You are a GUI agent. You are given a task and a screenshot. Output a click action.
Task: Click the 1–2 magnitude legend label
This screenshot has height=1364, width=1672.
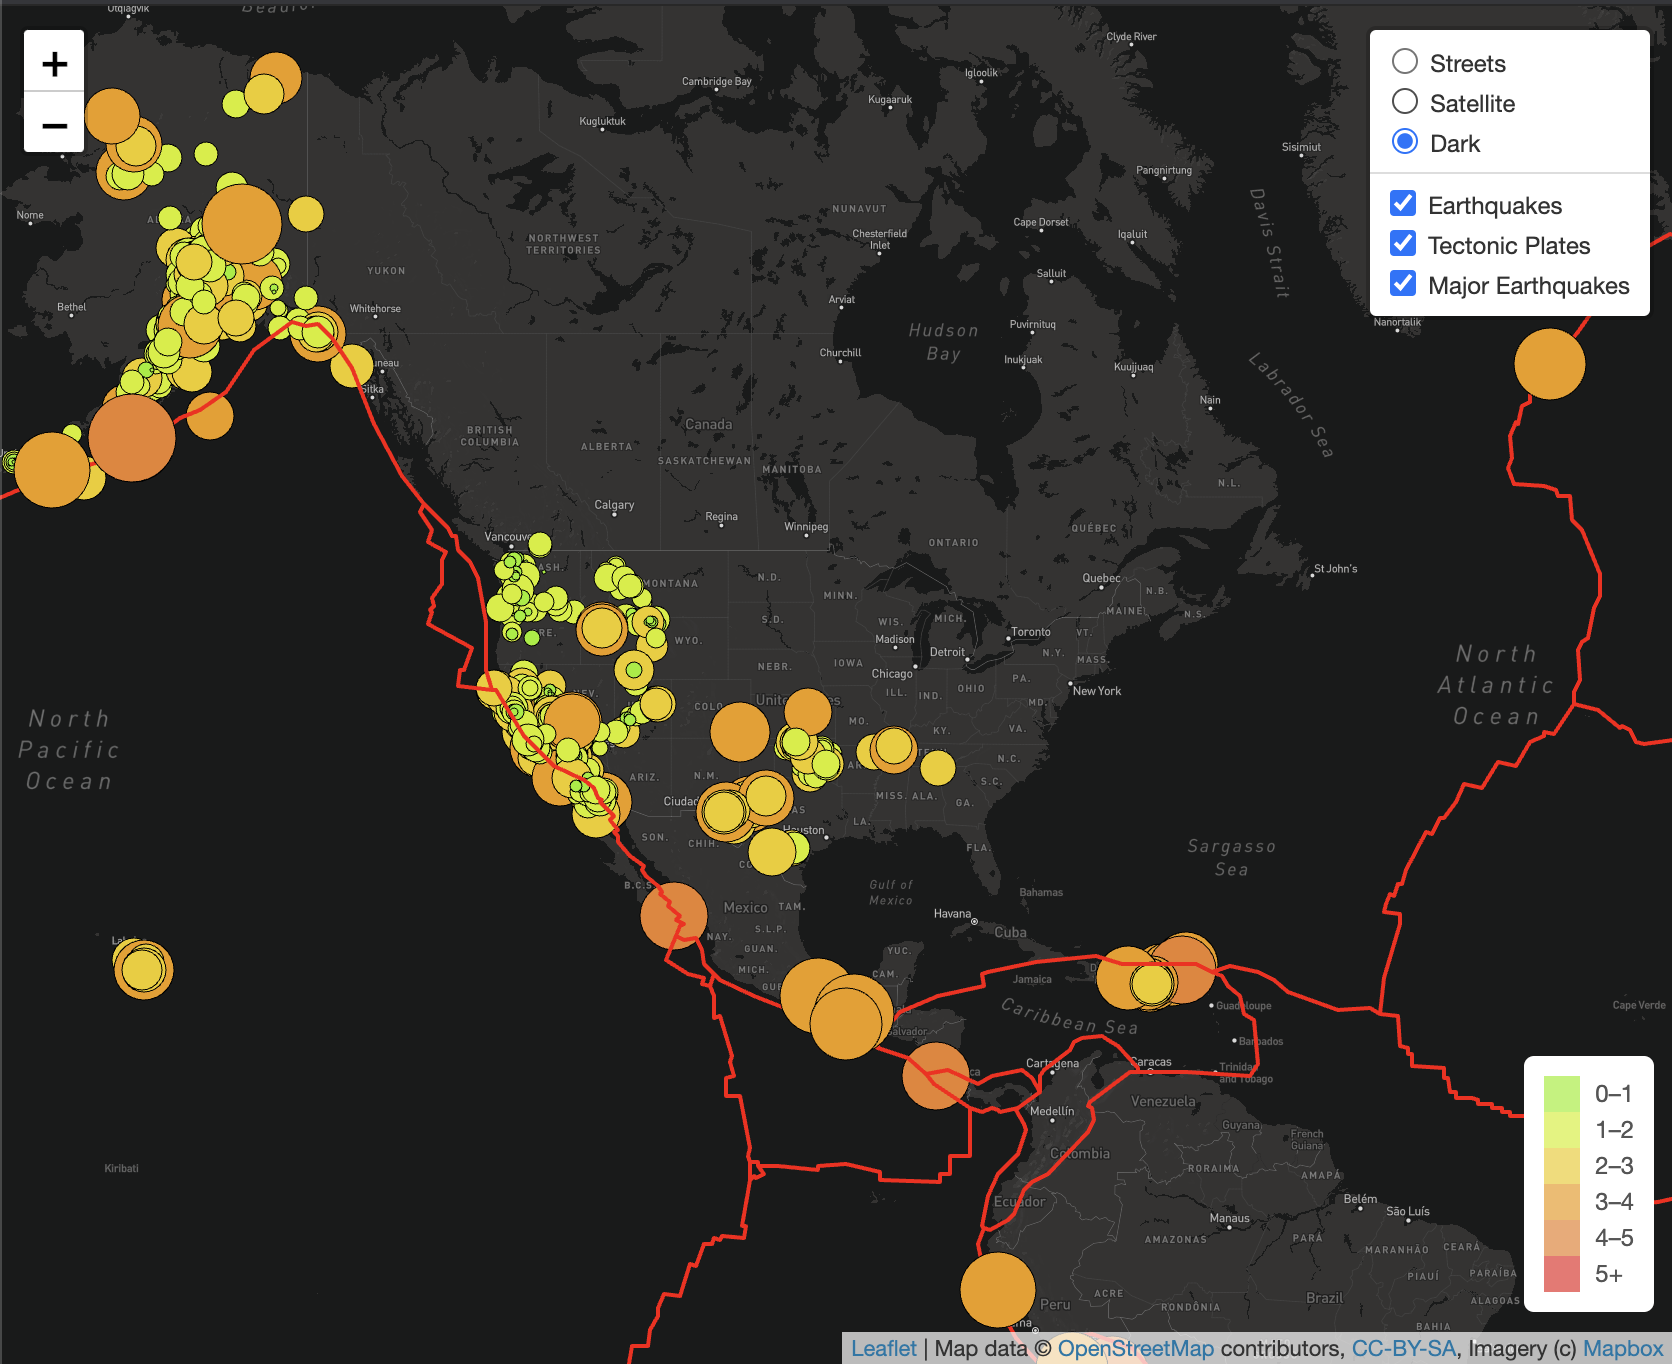[1614, 1130]
